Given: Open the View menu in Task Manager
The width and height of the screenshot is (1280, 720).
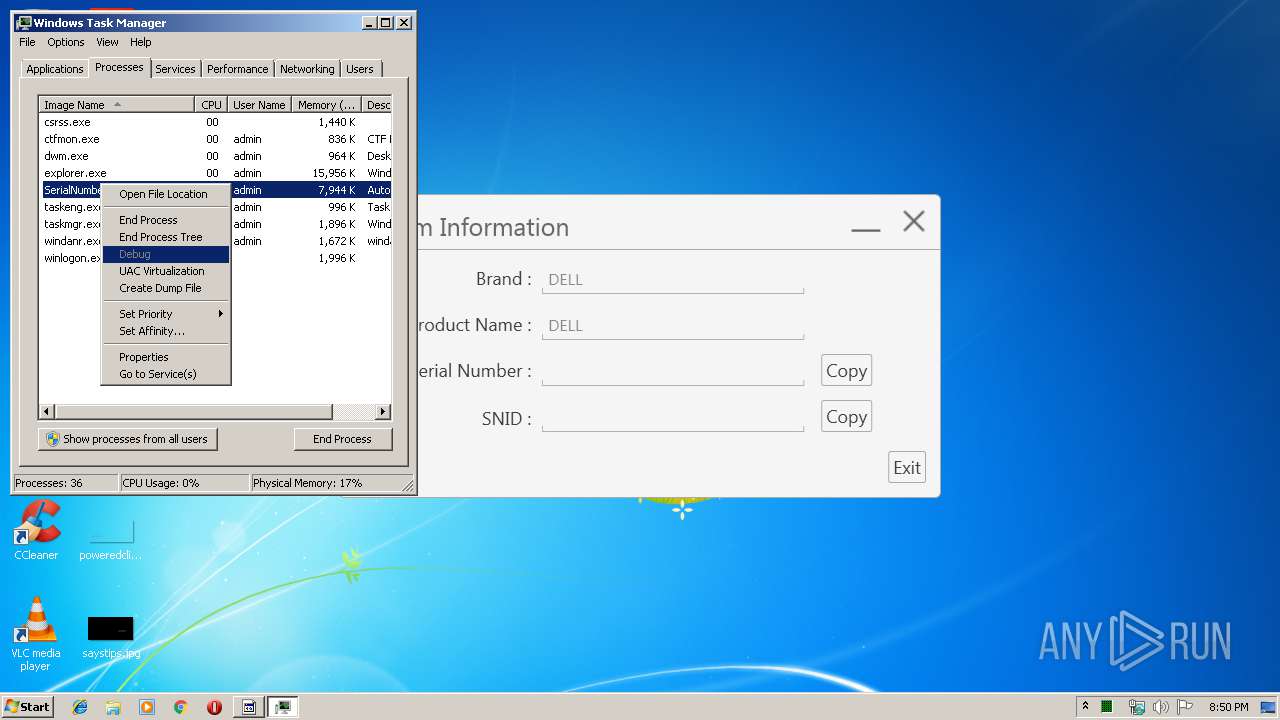Looking at the screenshot, I should click(107, 42).
